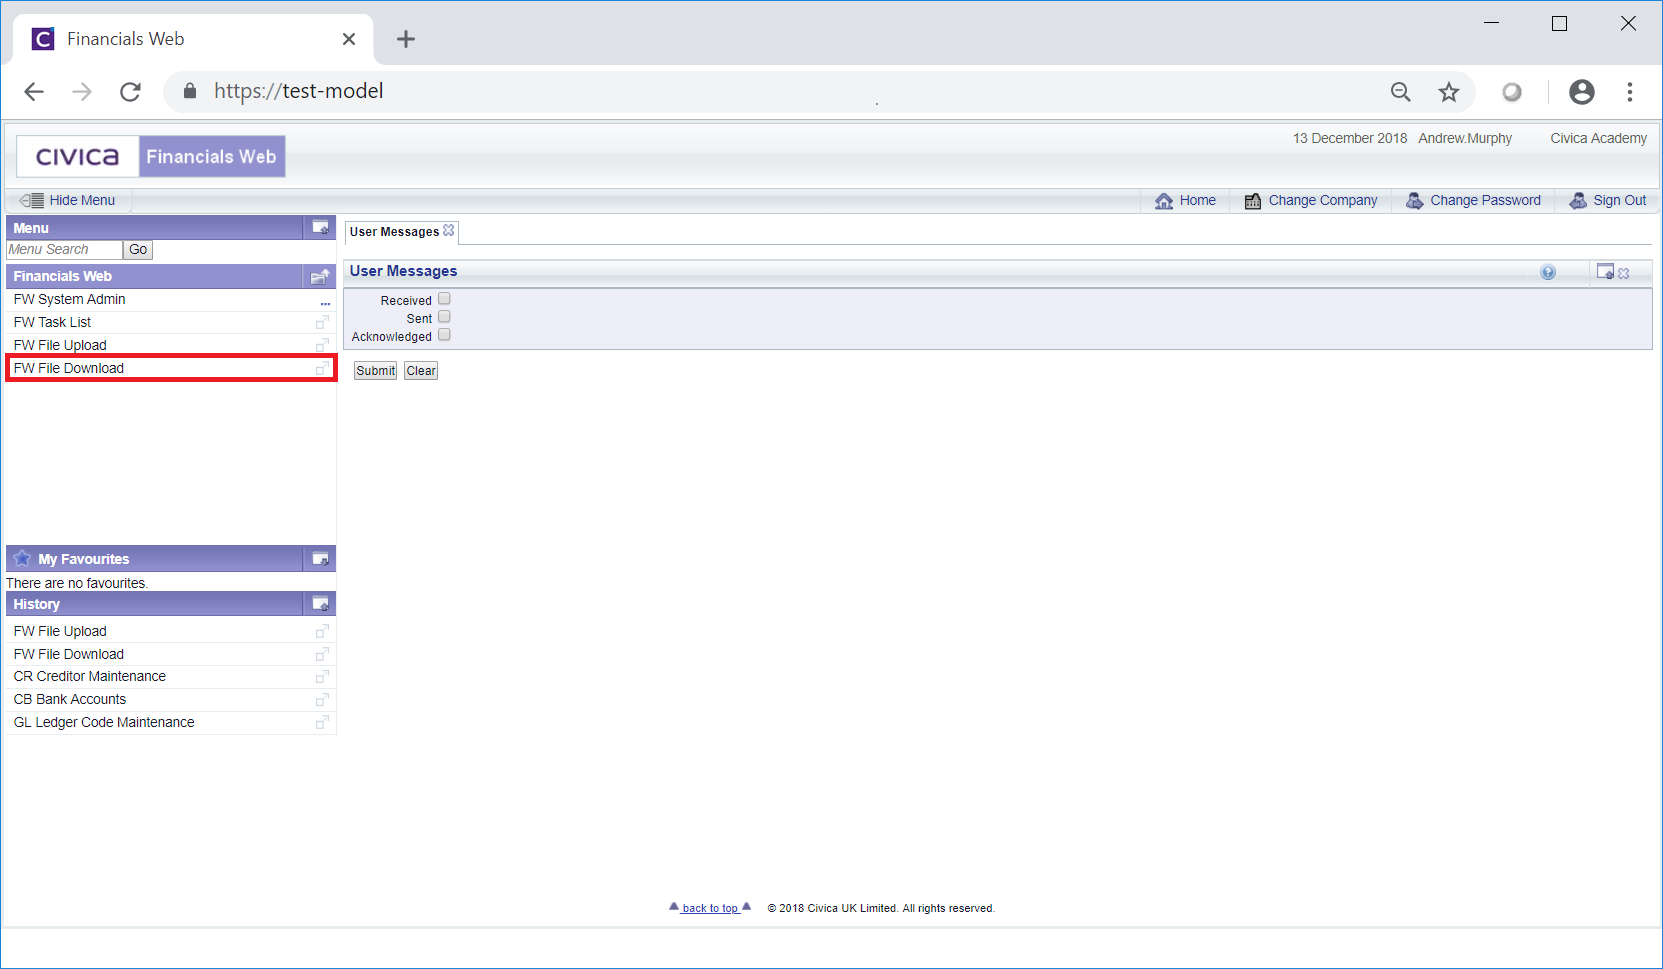
Task: Collapse the Menu panel using header icon
Action: coord(320,228)
